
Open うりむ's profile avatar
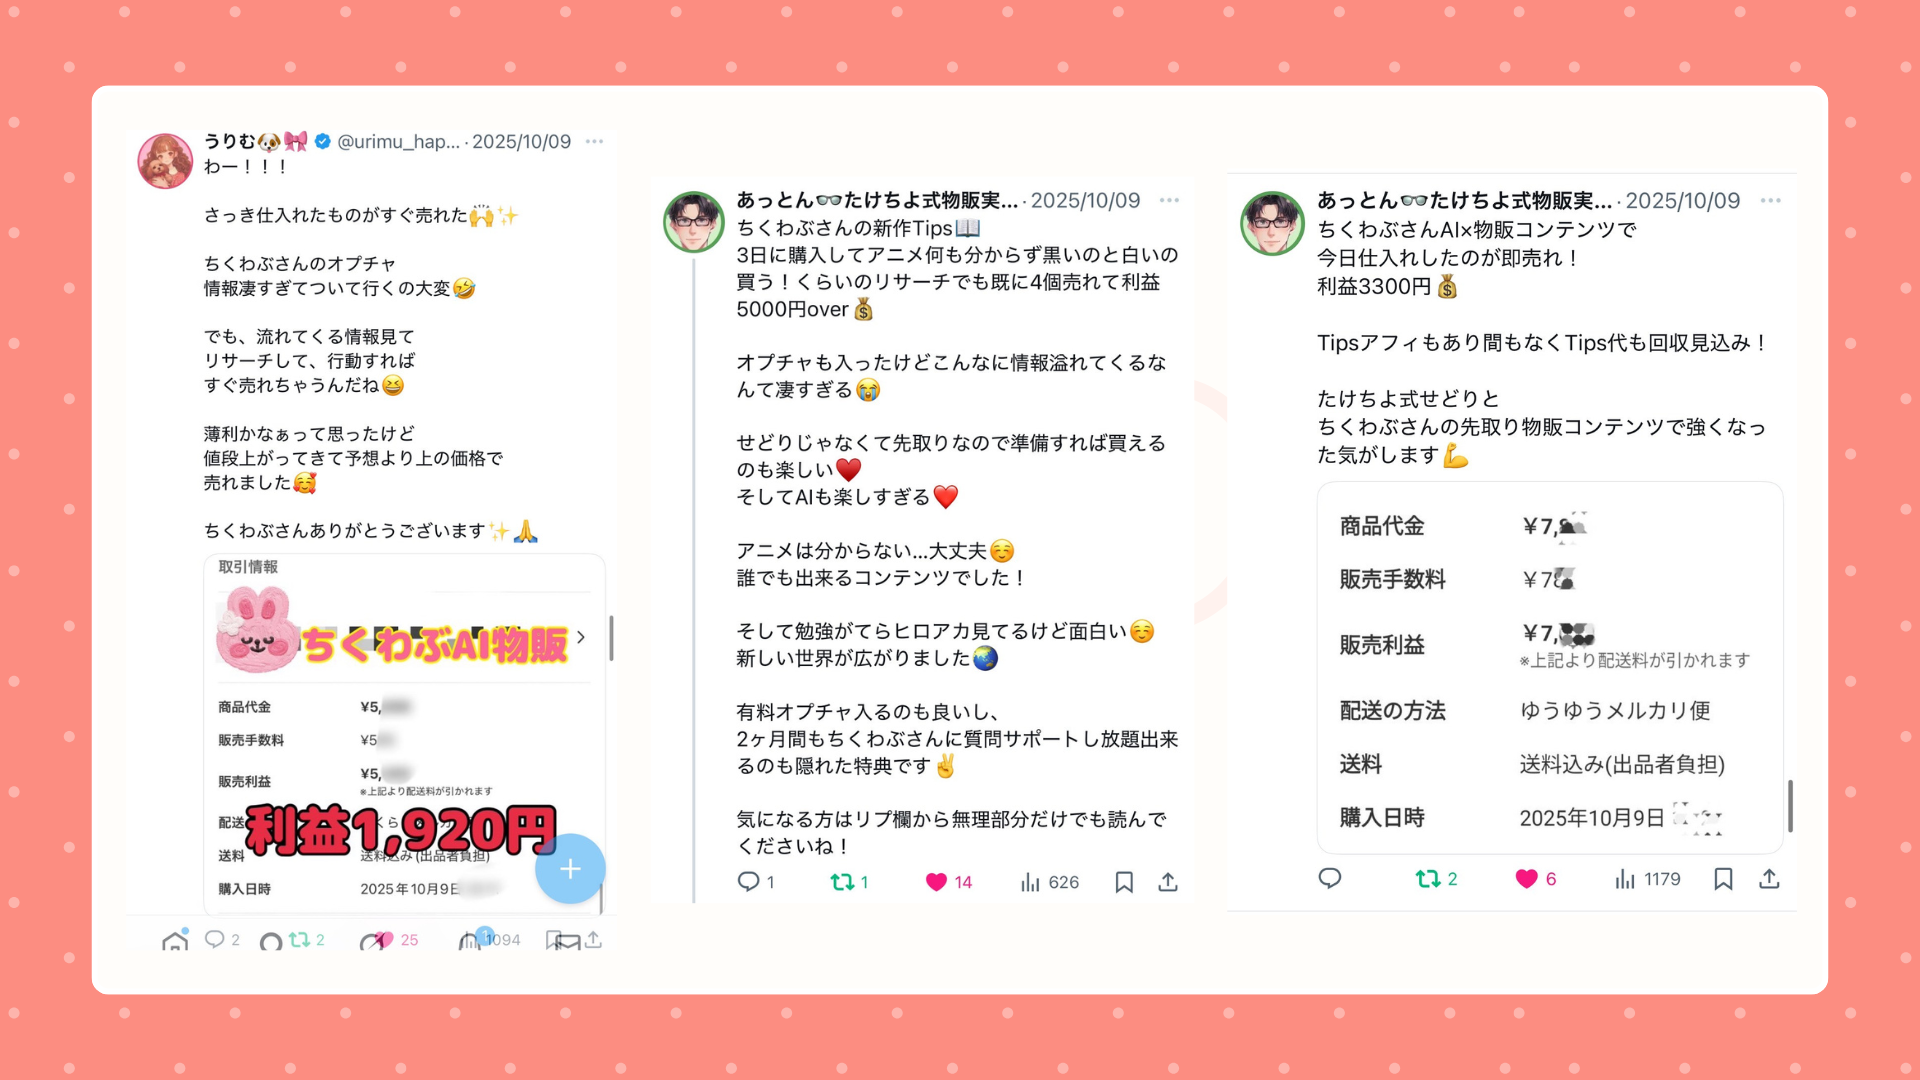[x=165, y=161]
